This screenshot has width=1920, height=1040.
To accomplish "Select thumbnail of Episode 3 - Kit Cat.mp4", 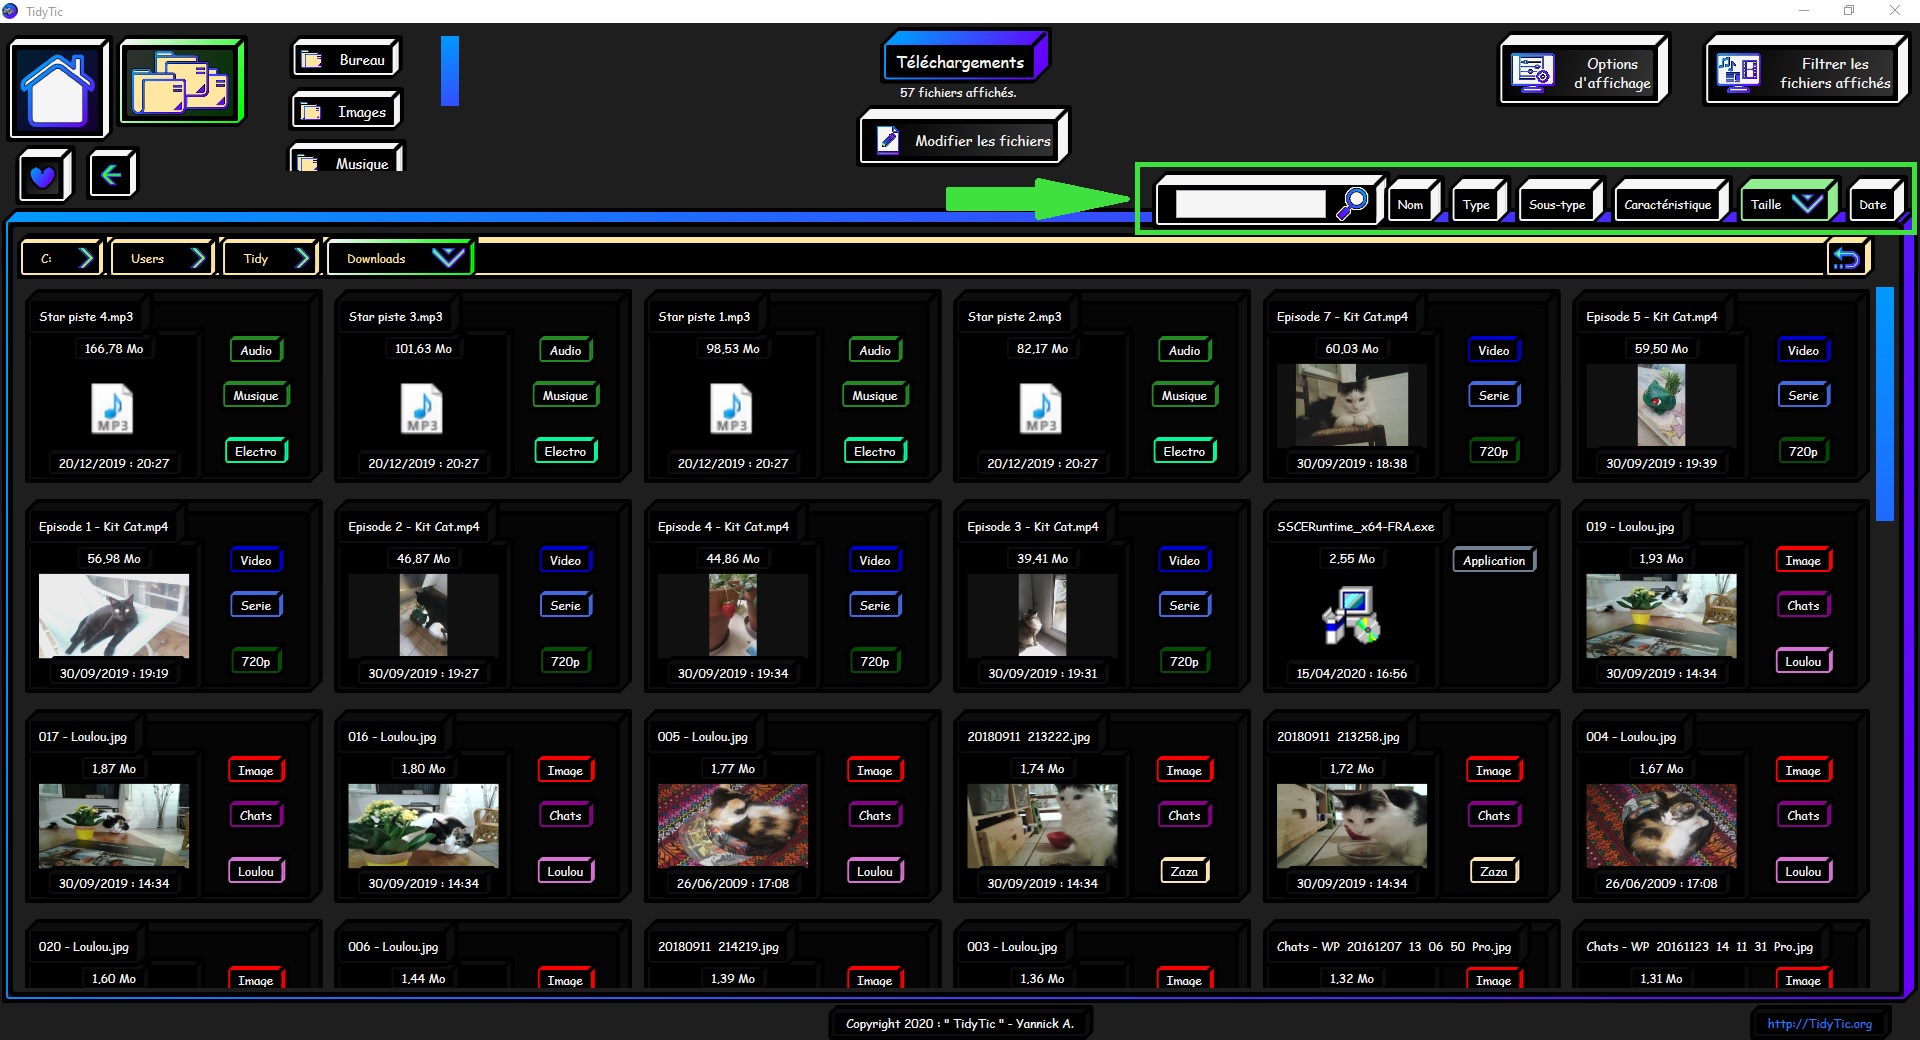I will click(x=1042, y=615).
